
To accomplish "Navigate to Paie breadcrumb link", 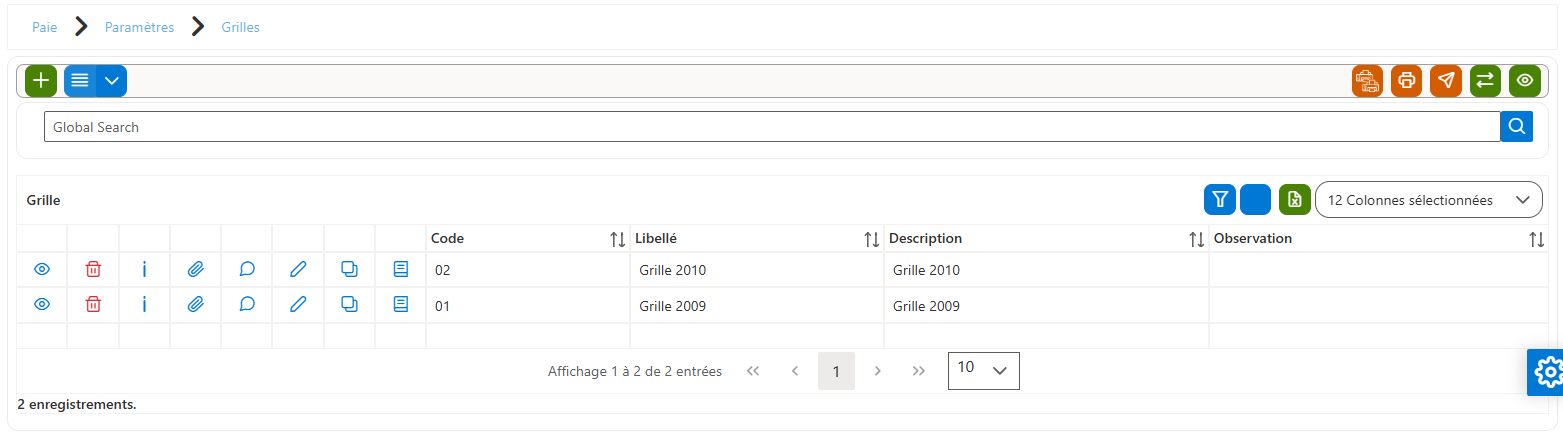I will (x=44, y=27).
